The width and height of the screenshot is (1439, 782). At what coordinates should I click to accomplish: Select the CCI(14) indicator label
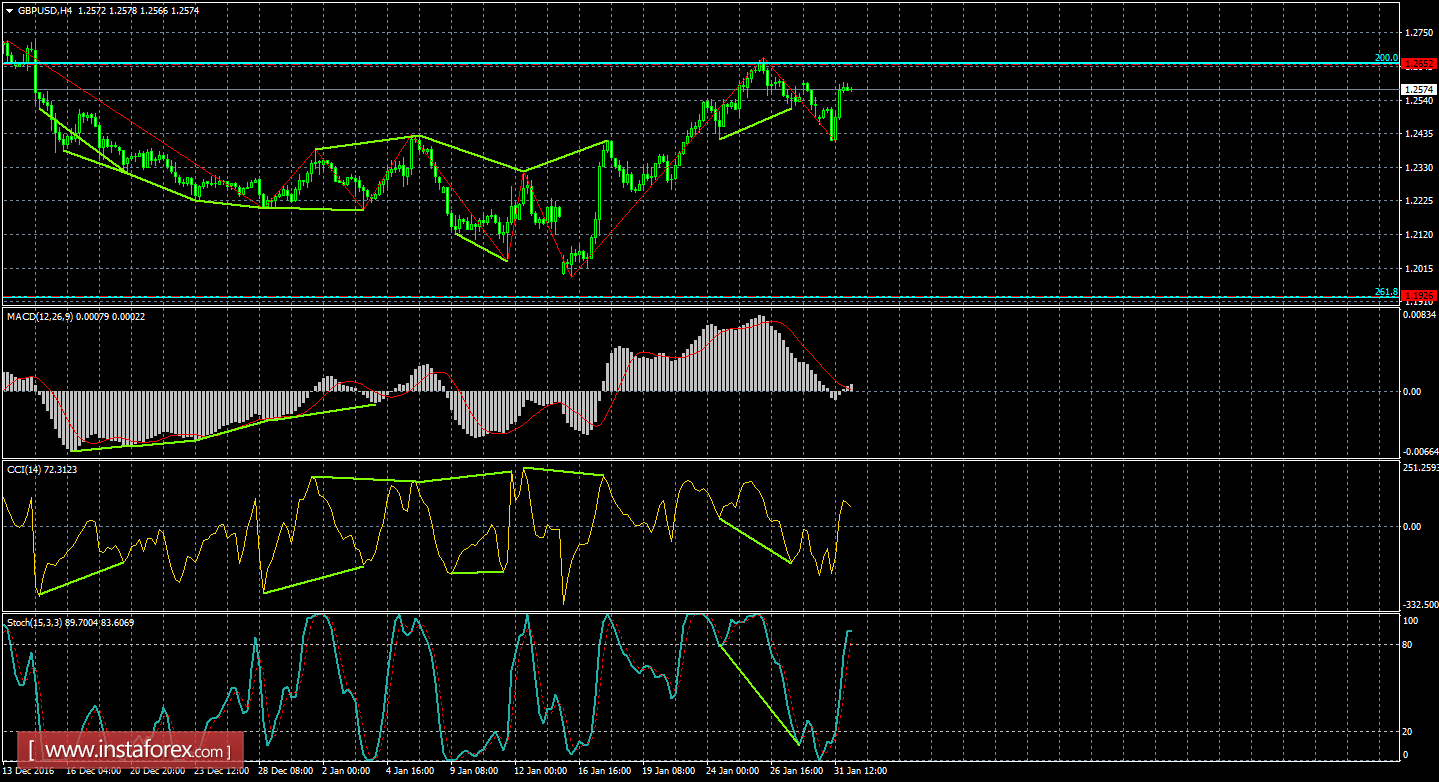(x=20, y=470)
